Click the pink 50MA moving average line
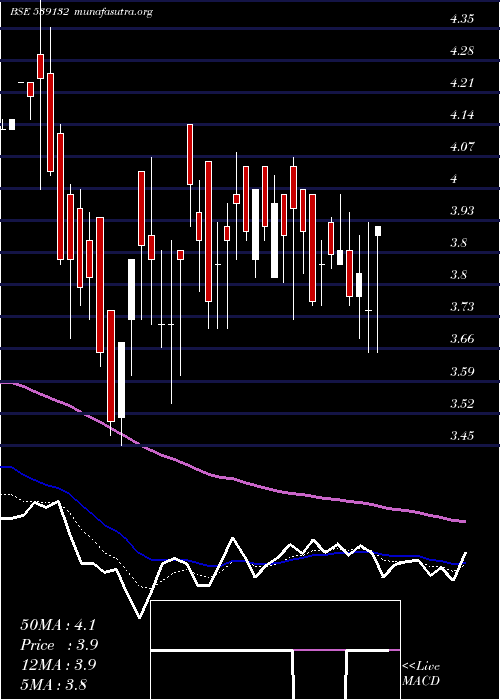Viewport: 500px width, 700px height. coord(232,479)
